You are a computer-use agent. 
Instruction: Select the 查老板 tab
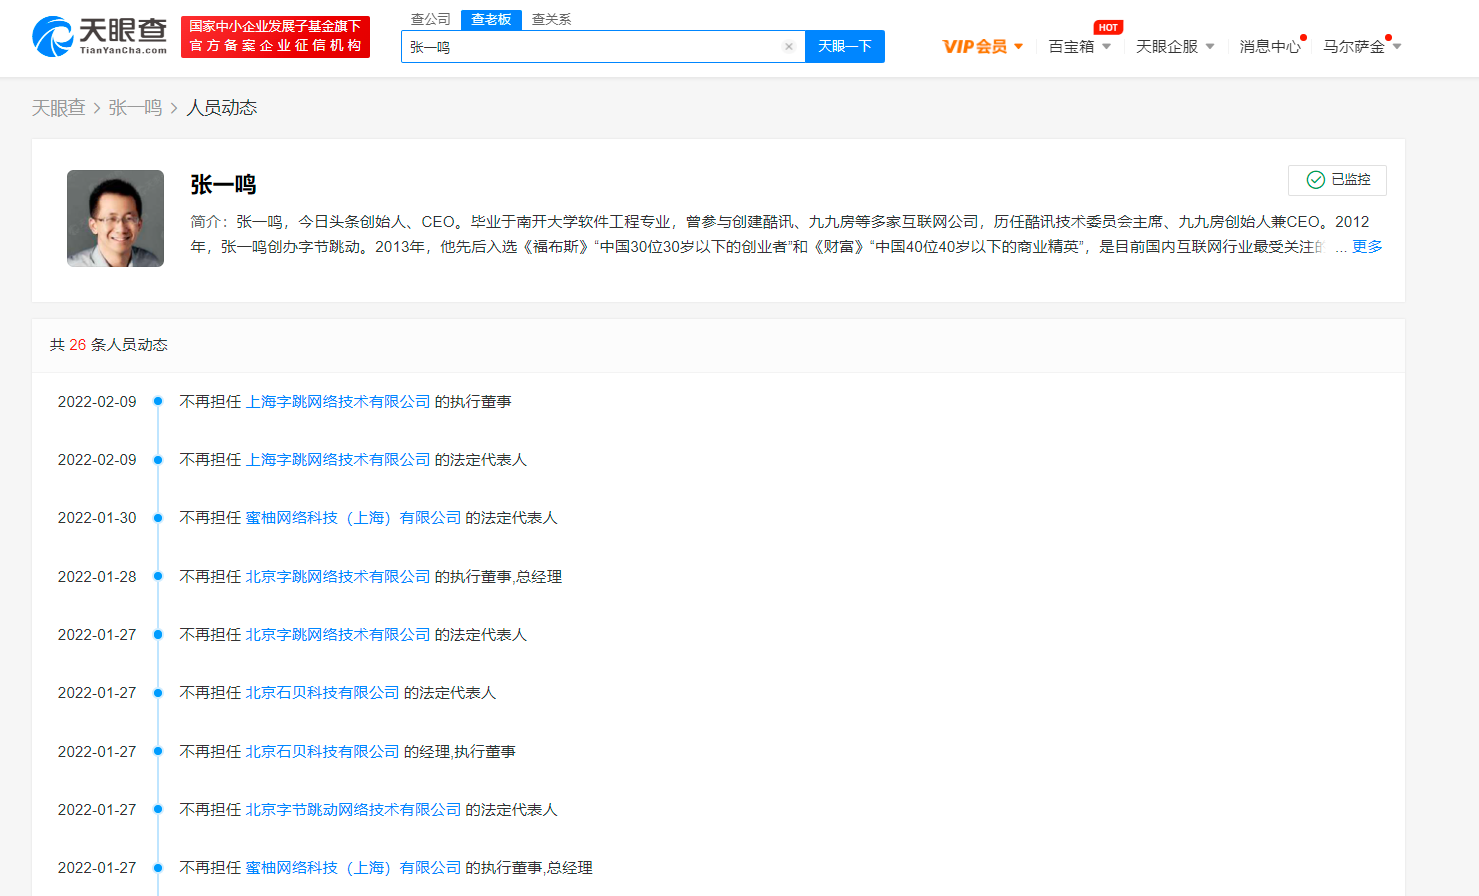coord(491,19)
